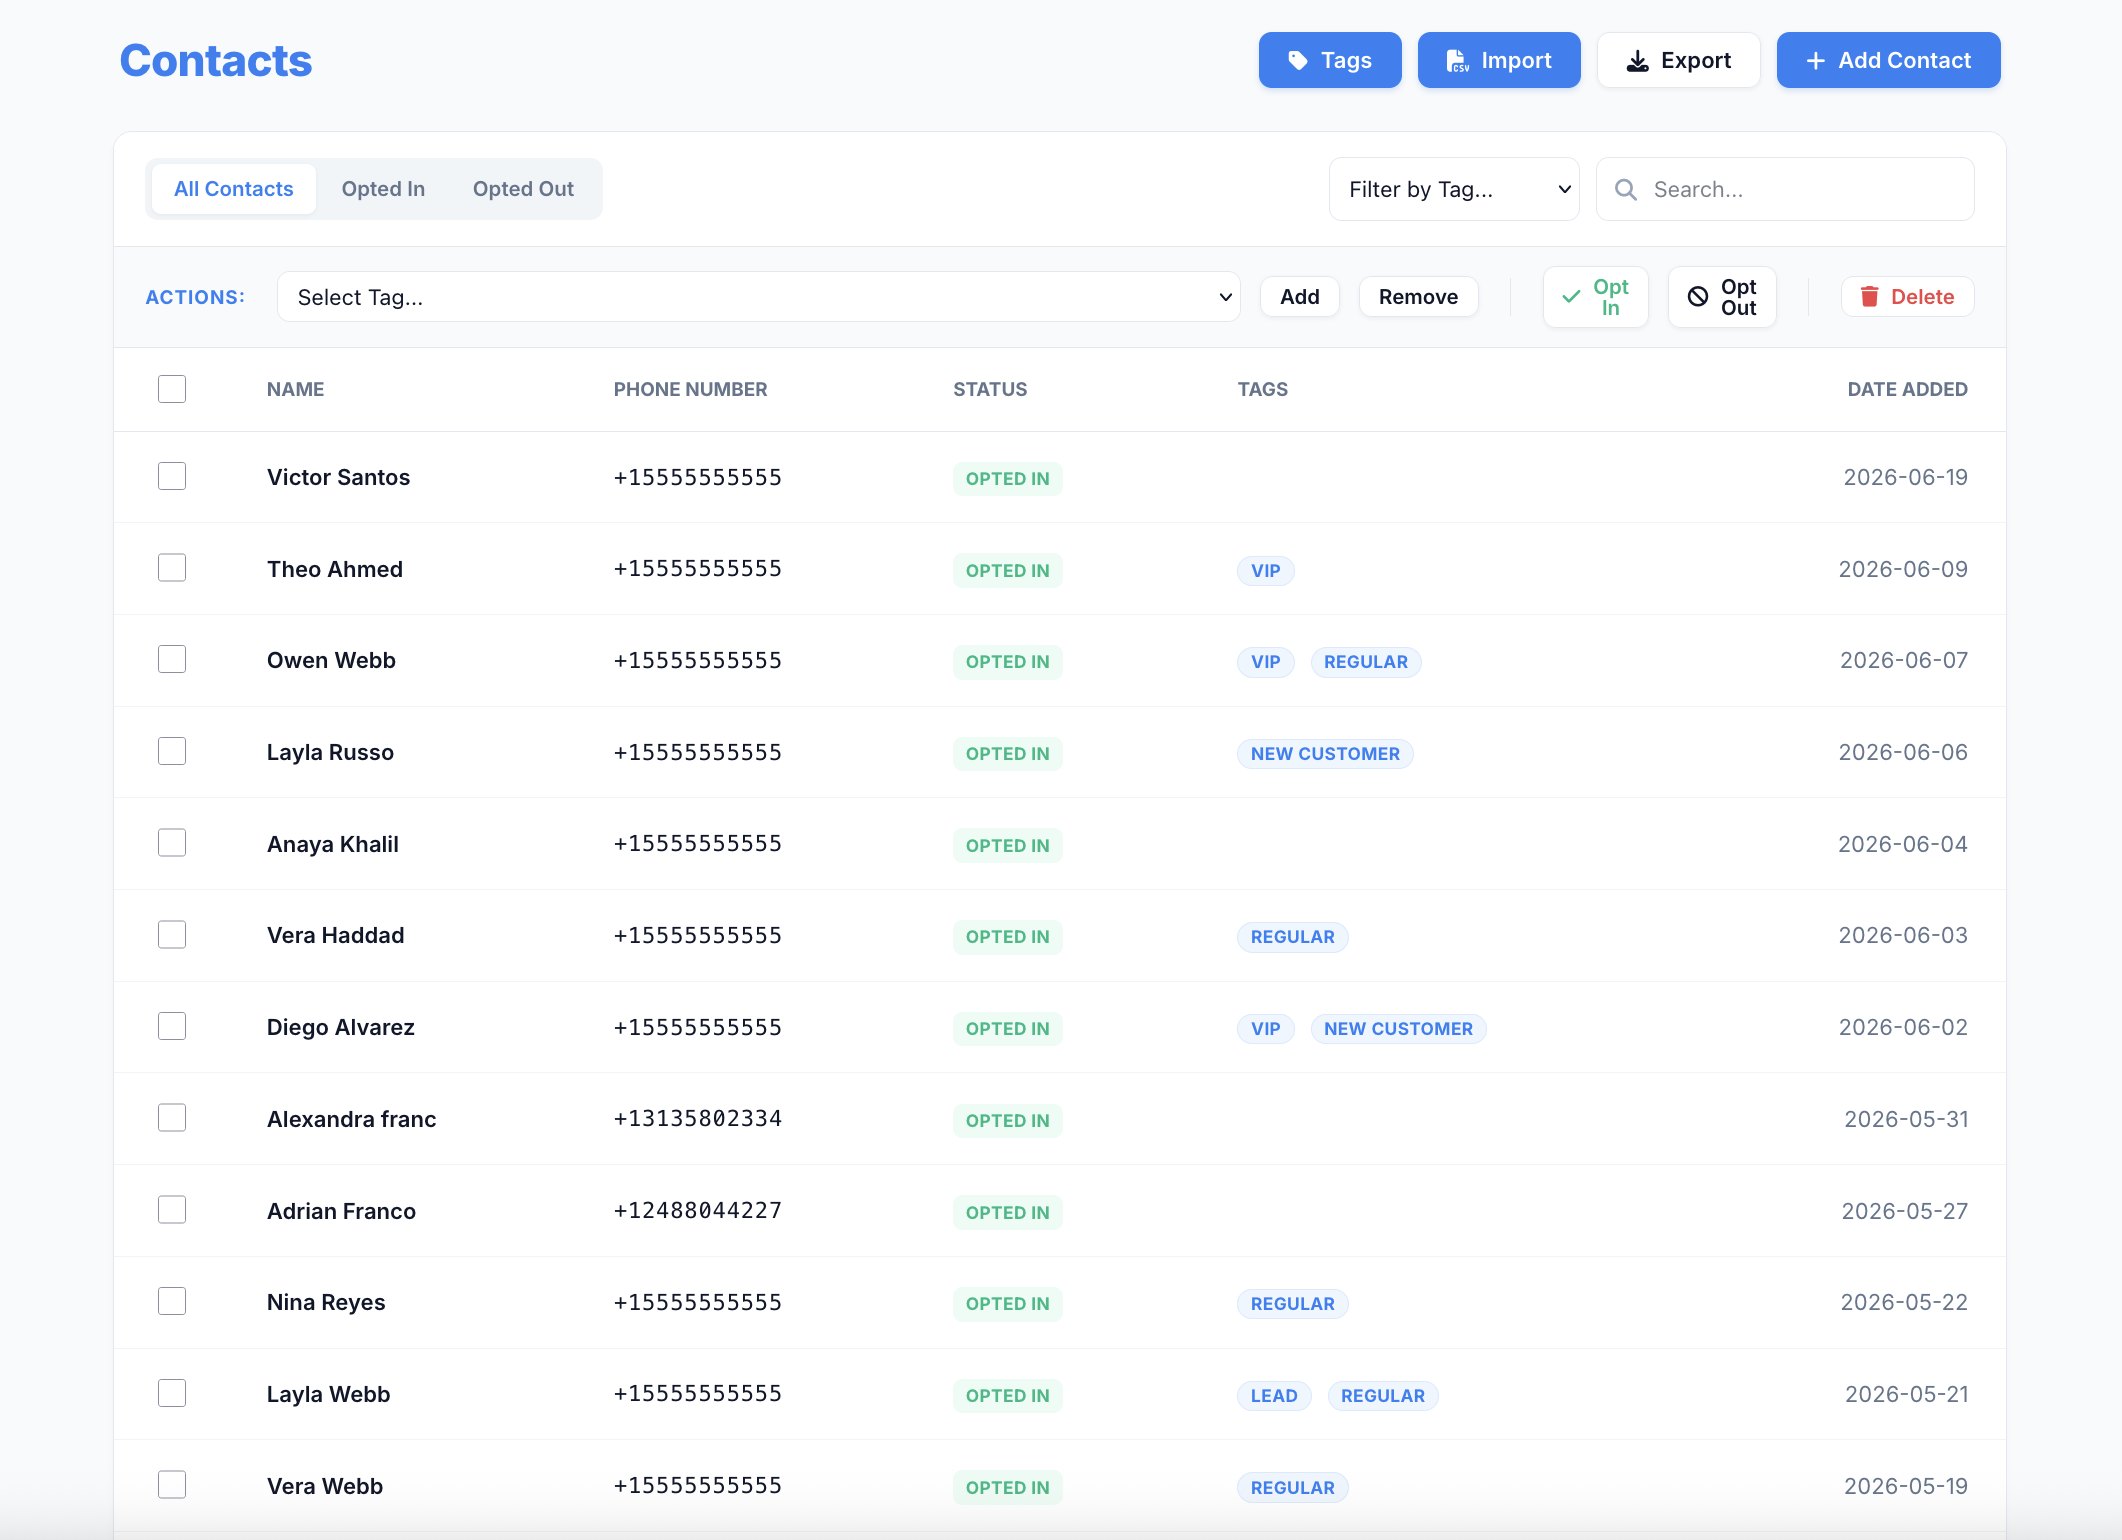Open the Filter by Tag dropdown
This screenshot has width=2122, height=1540.
pos(1454,189)
